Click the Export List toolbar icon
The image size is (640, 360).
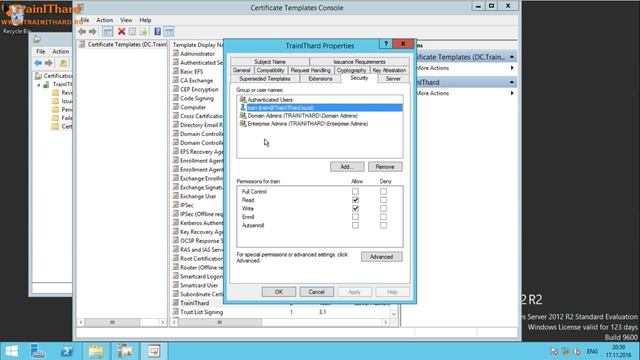coord(143,31)
